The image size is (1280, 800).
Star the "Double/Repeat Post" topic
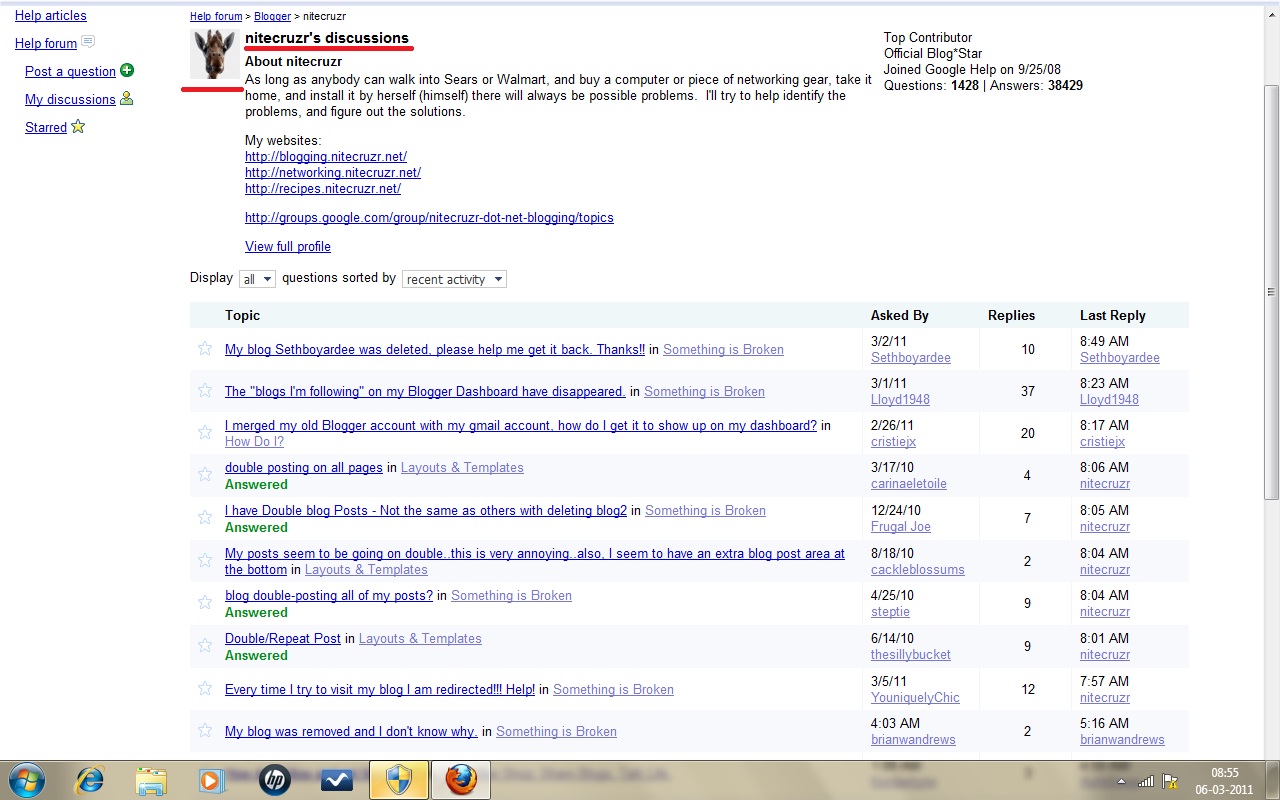pos(205,645)
